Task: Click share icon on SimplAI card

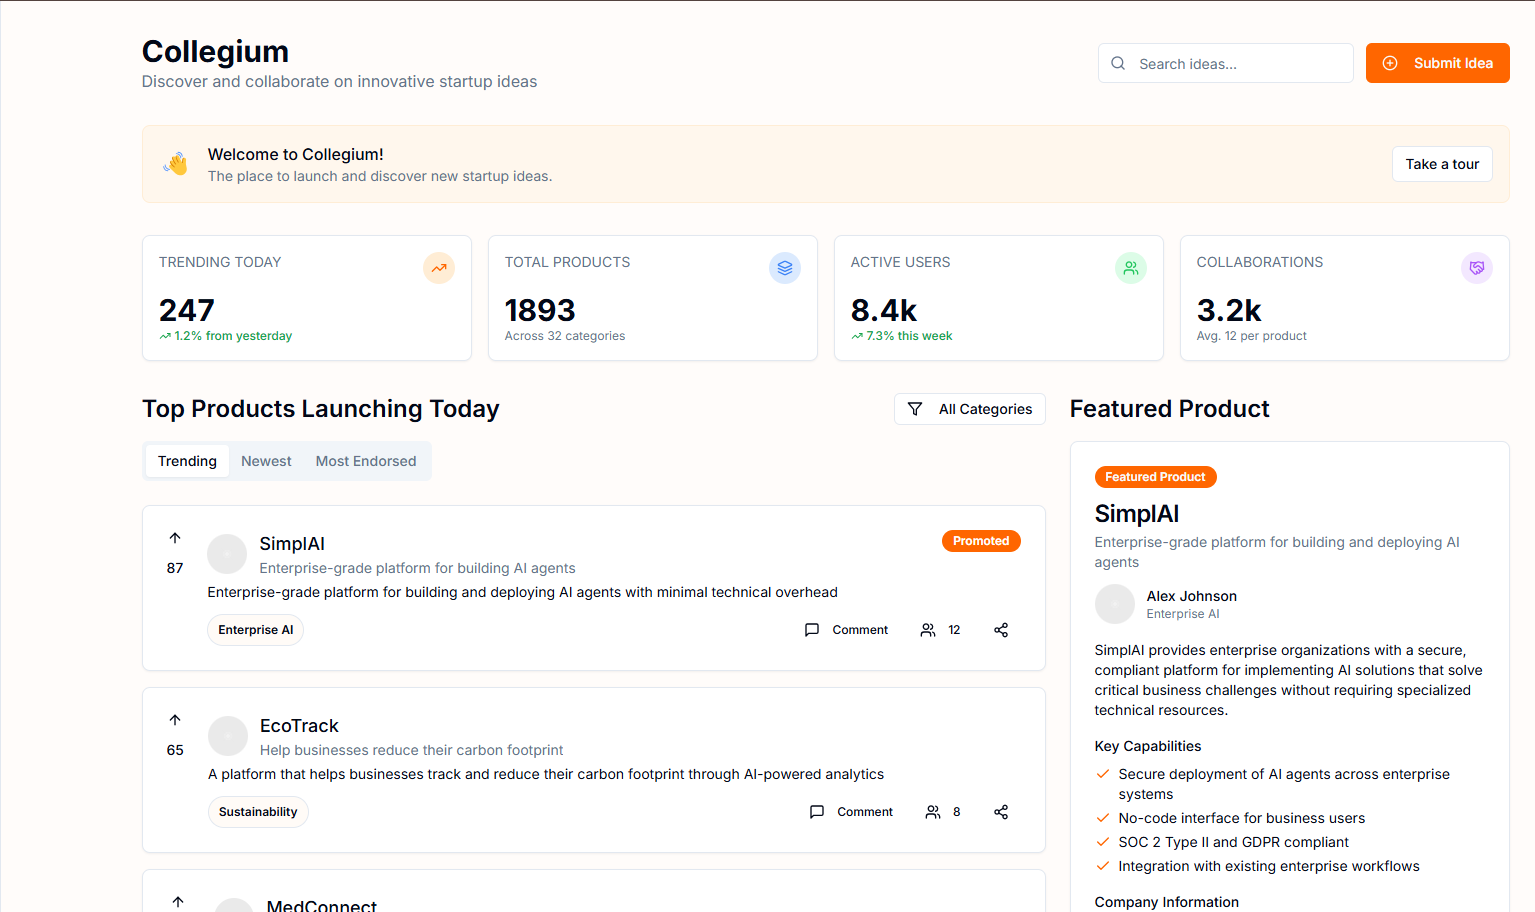Action: point(1000,630)
